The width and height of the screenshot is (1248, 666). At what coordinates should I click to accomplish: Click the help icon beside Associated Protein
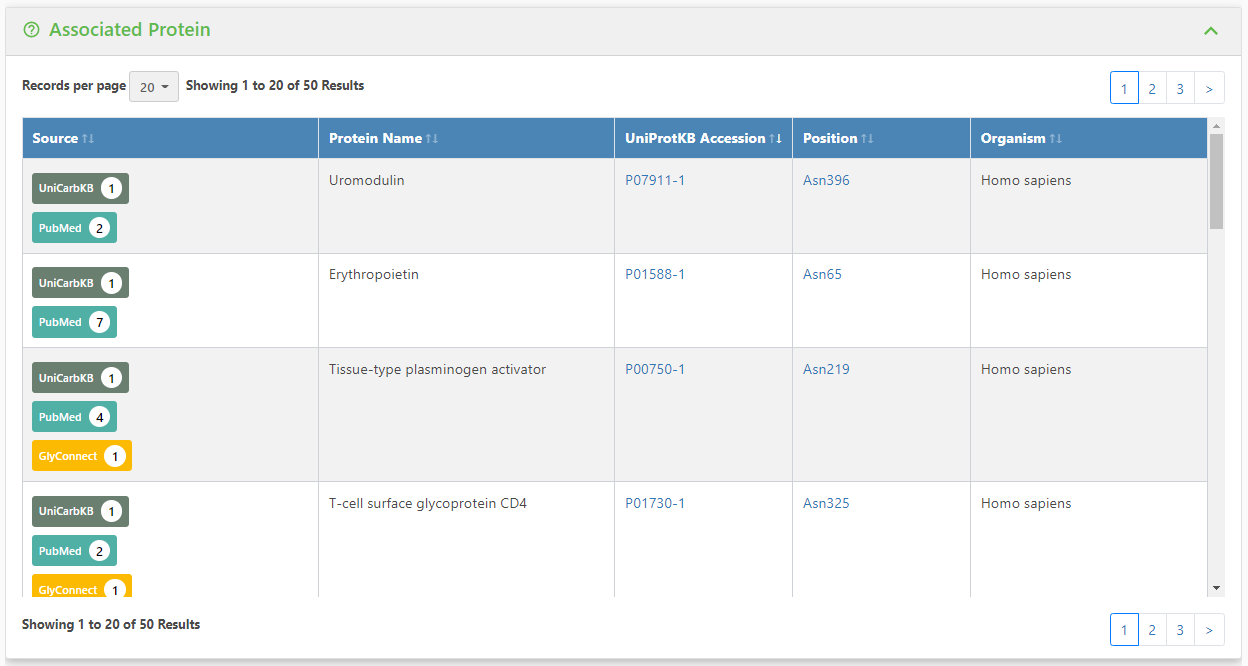coord(31,30)
